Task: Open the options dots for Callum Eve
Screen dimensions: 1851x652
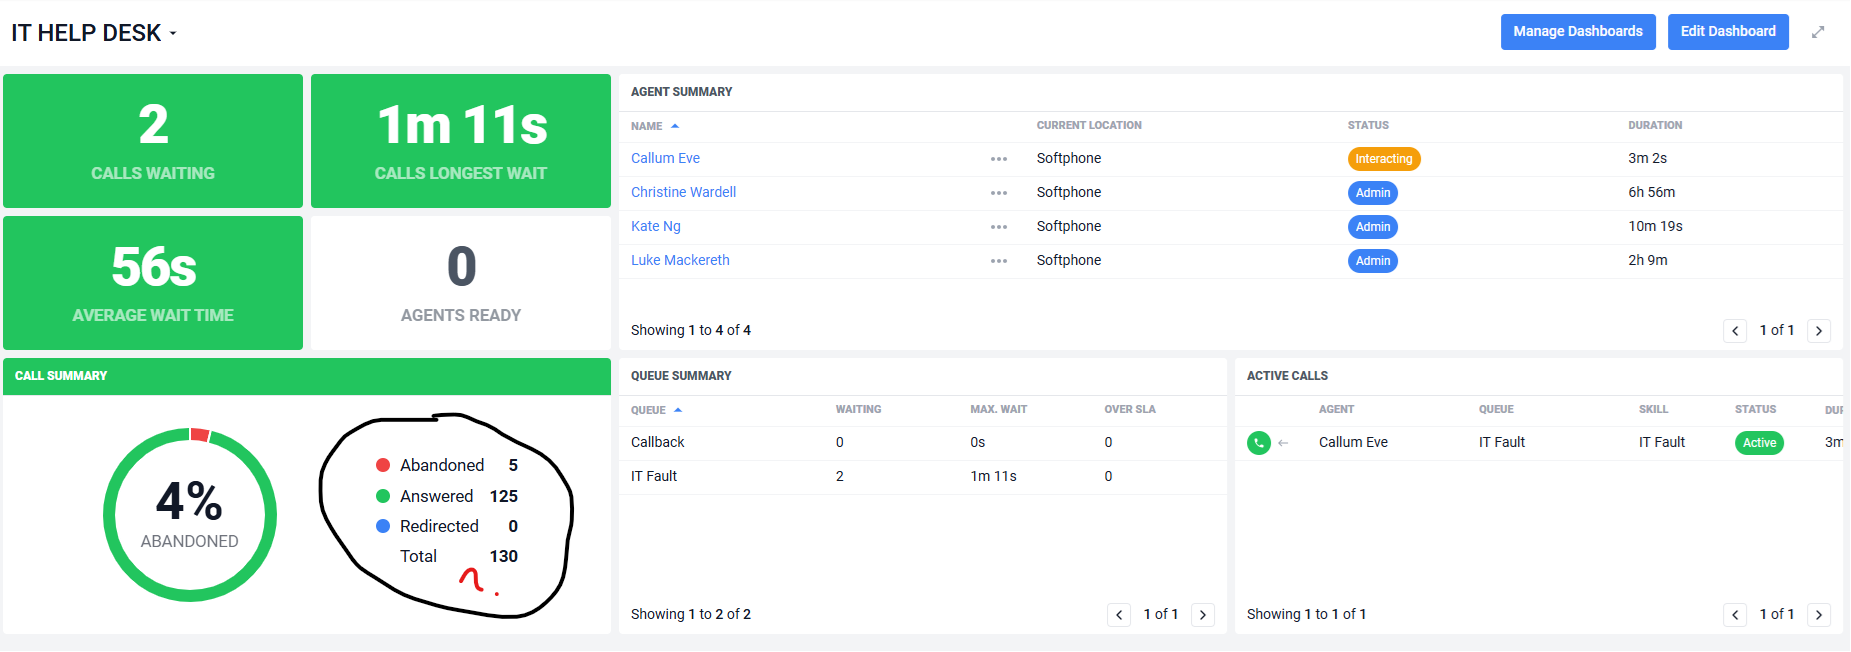Action: coord(998,159)
